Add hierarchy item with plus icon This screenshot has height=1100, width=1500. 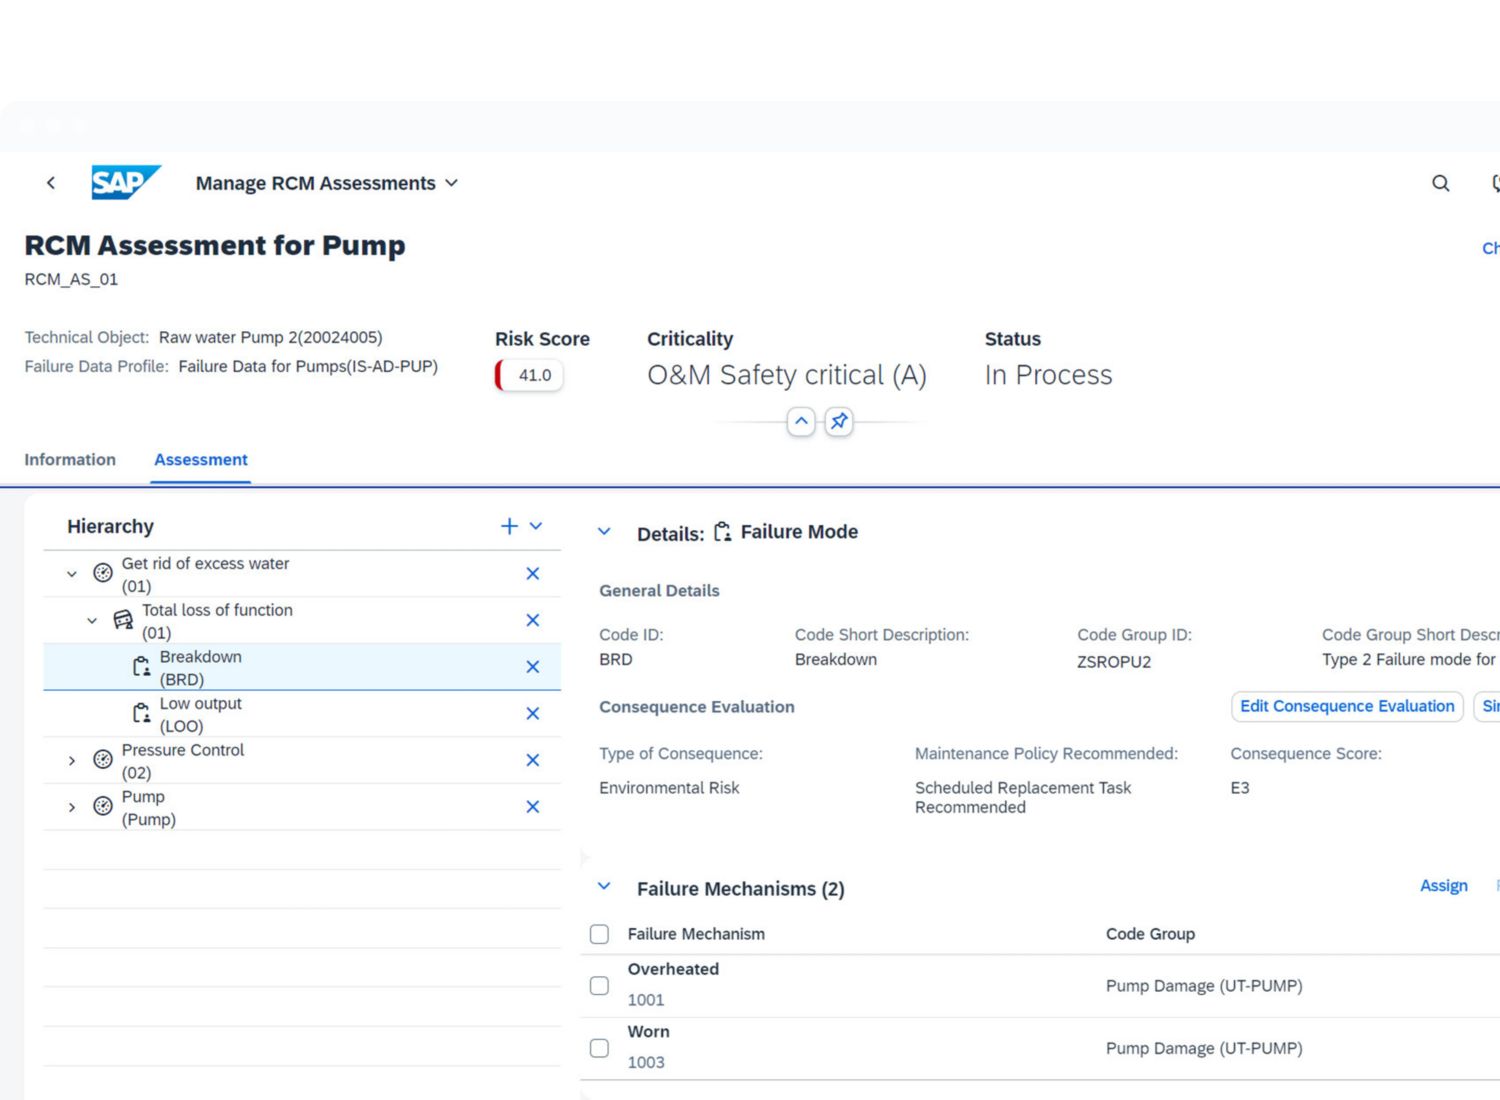coord(509,526)
